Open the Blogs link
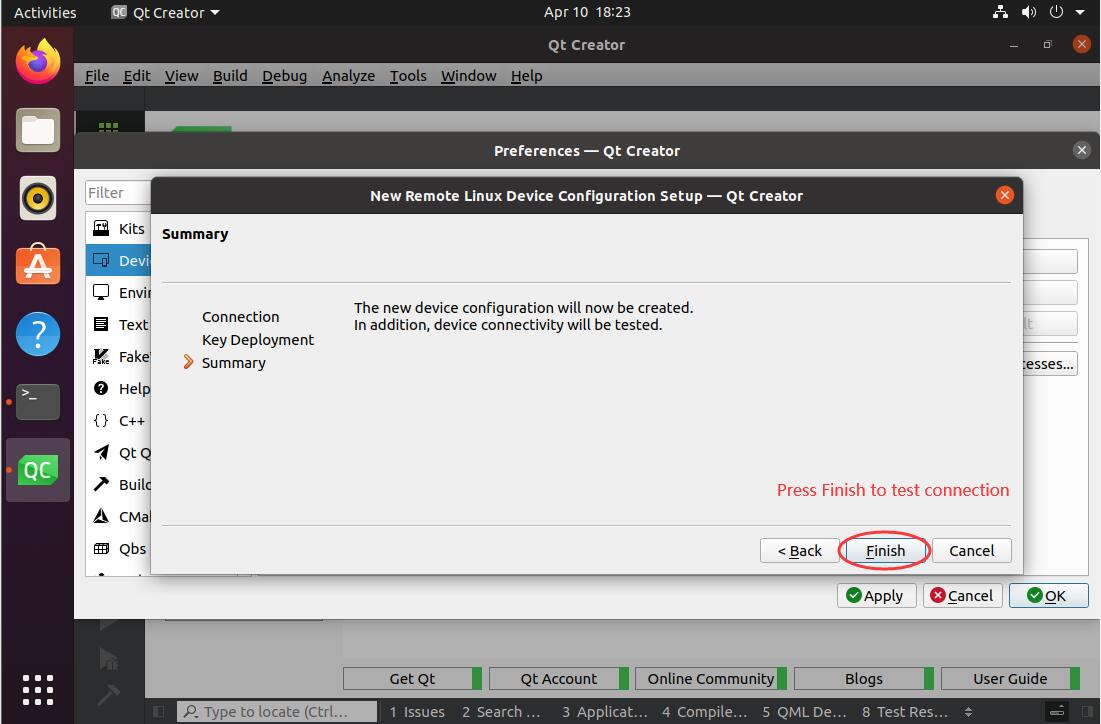 tap(864, 678)
